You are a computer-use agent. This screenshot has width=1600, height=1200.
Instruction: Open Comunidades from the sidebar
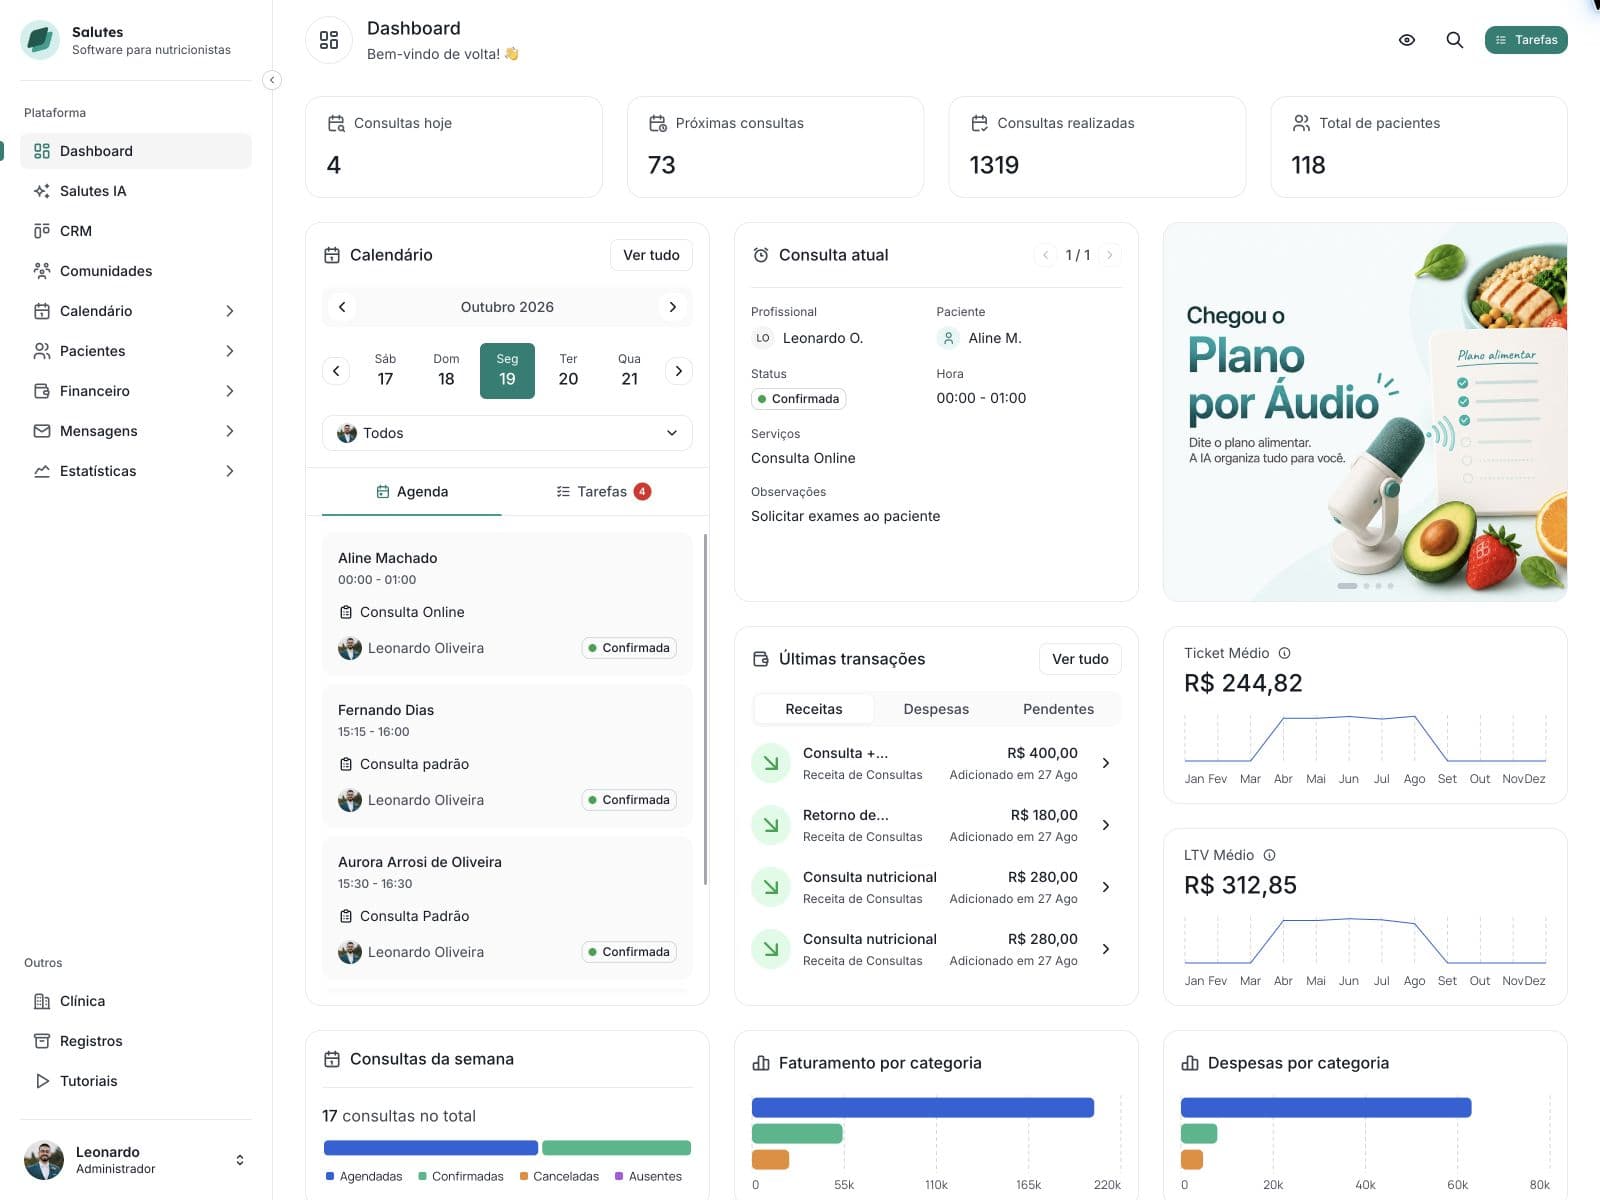click(x=136, y=271)
